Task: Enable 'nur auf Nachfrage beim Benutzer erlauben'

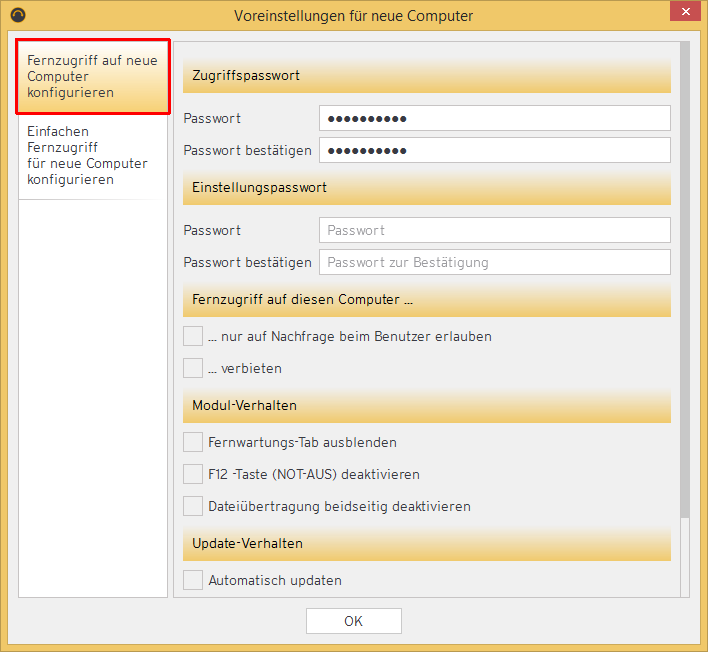Action: [x=193, y=336]
